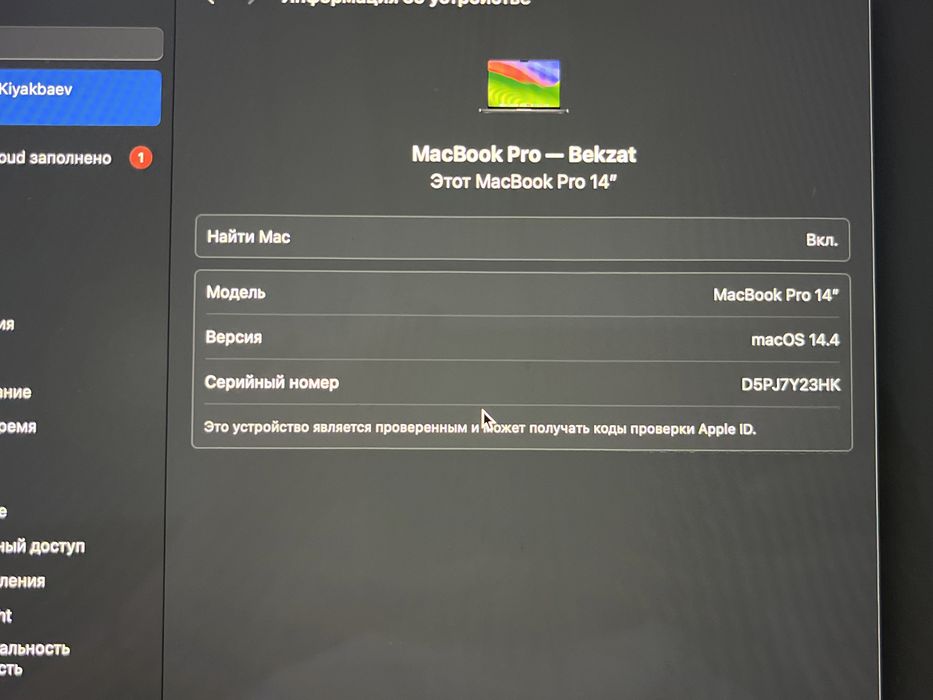The image size is (933, 700).
Task: Click the "Серийный номер" label
Action: [x=271, y=382]
